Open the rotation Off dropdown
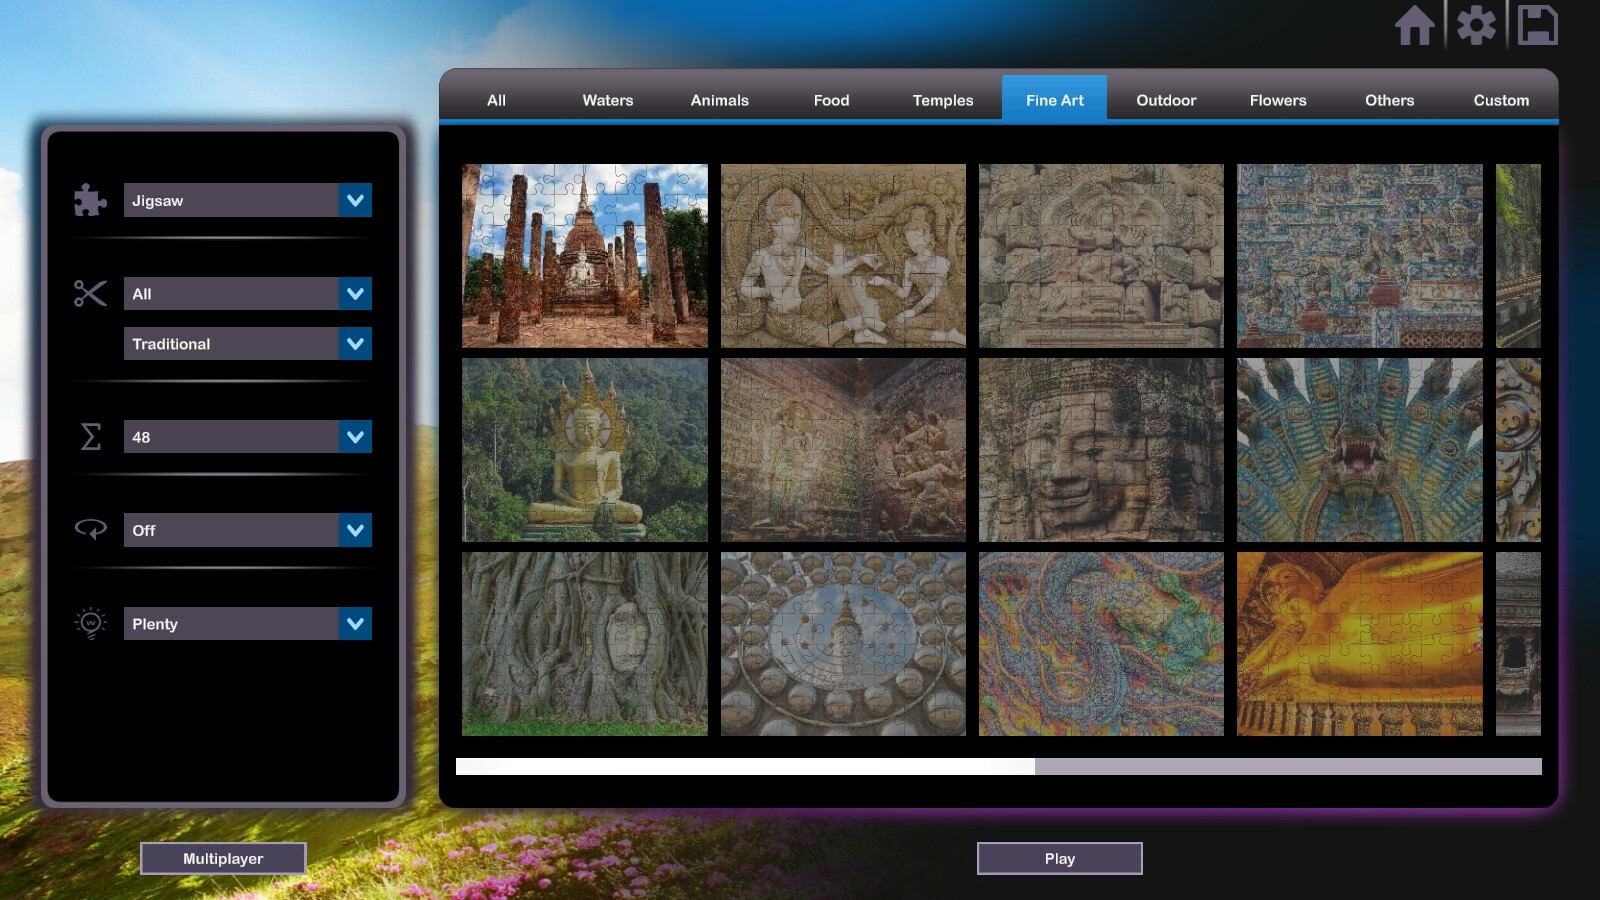Screen dimensions: 1600x900 (247, 530)
